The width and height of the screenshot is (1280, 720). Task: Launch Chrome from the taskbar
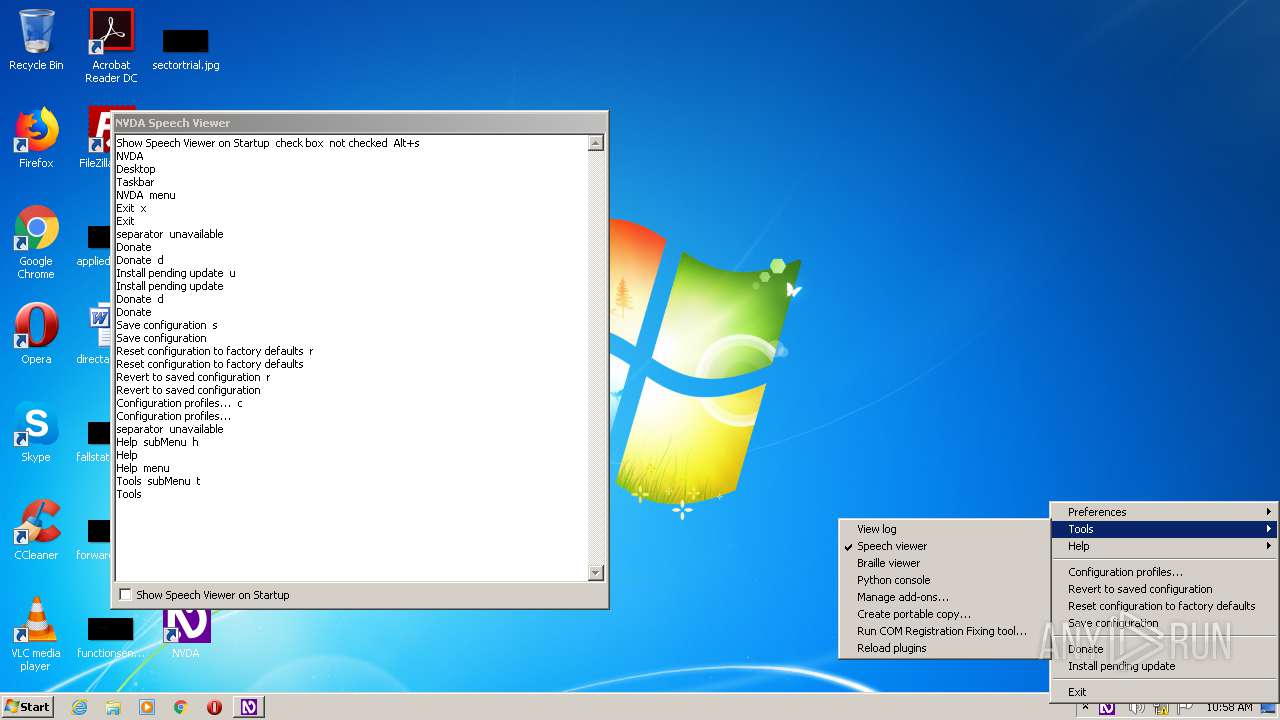(181, 707)
